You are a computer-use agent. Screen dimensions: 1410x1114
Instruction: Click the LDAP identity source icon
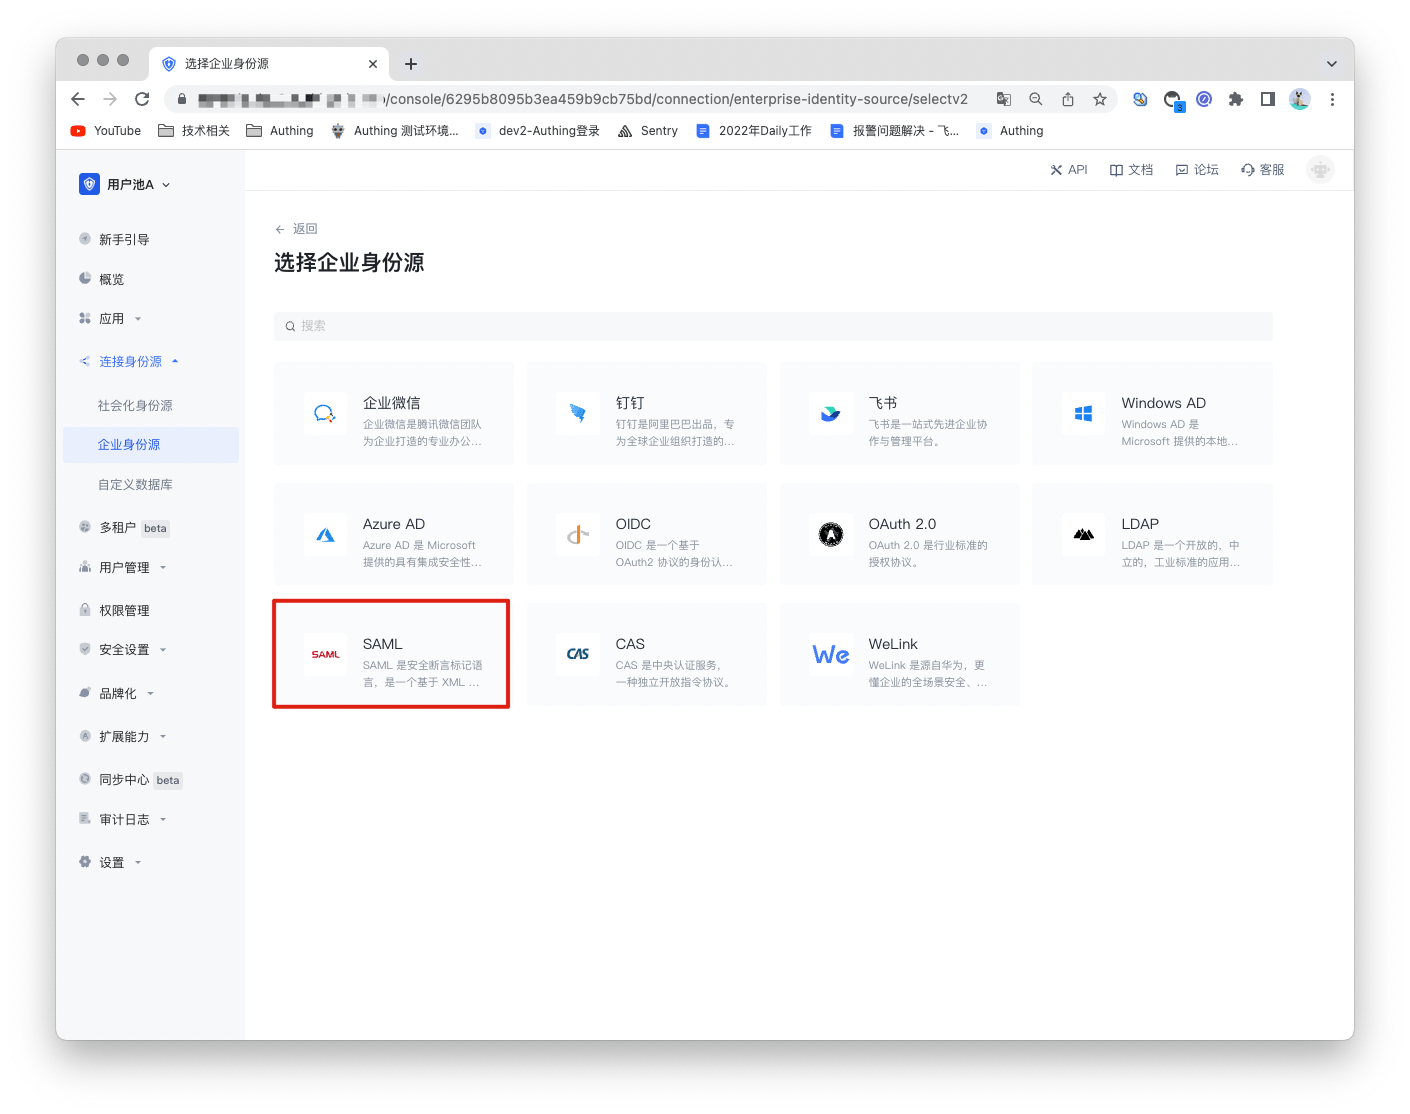pos(1084,535)
